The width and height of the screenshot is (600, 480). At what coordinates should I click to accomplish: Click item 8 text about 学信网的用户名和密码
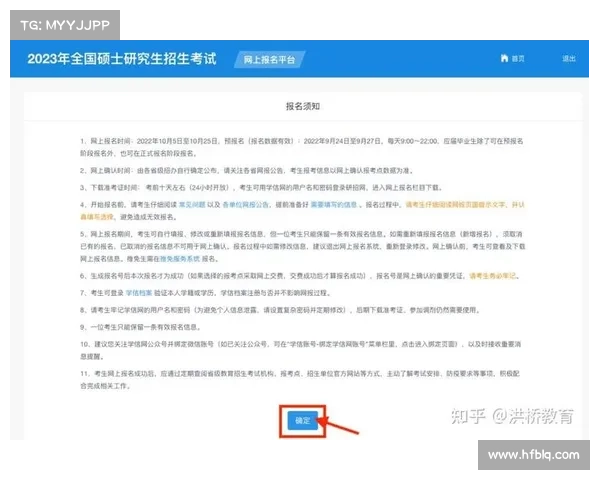pos(280,310)
